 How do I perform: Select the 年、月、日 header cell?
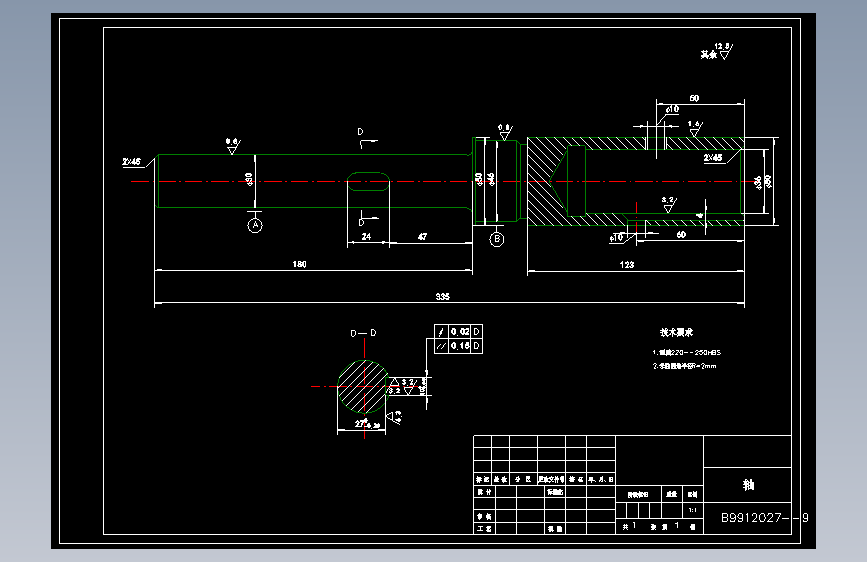pyautogui.click(x=601, y=480)
